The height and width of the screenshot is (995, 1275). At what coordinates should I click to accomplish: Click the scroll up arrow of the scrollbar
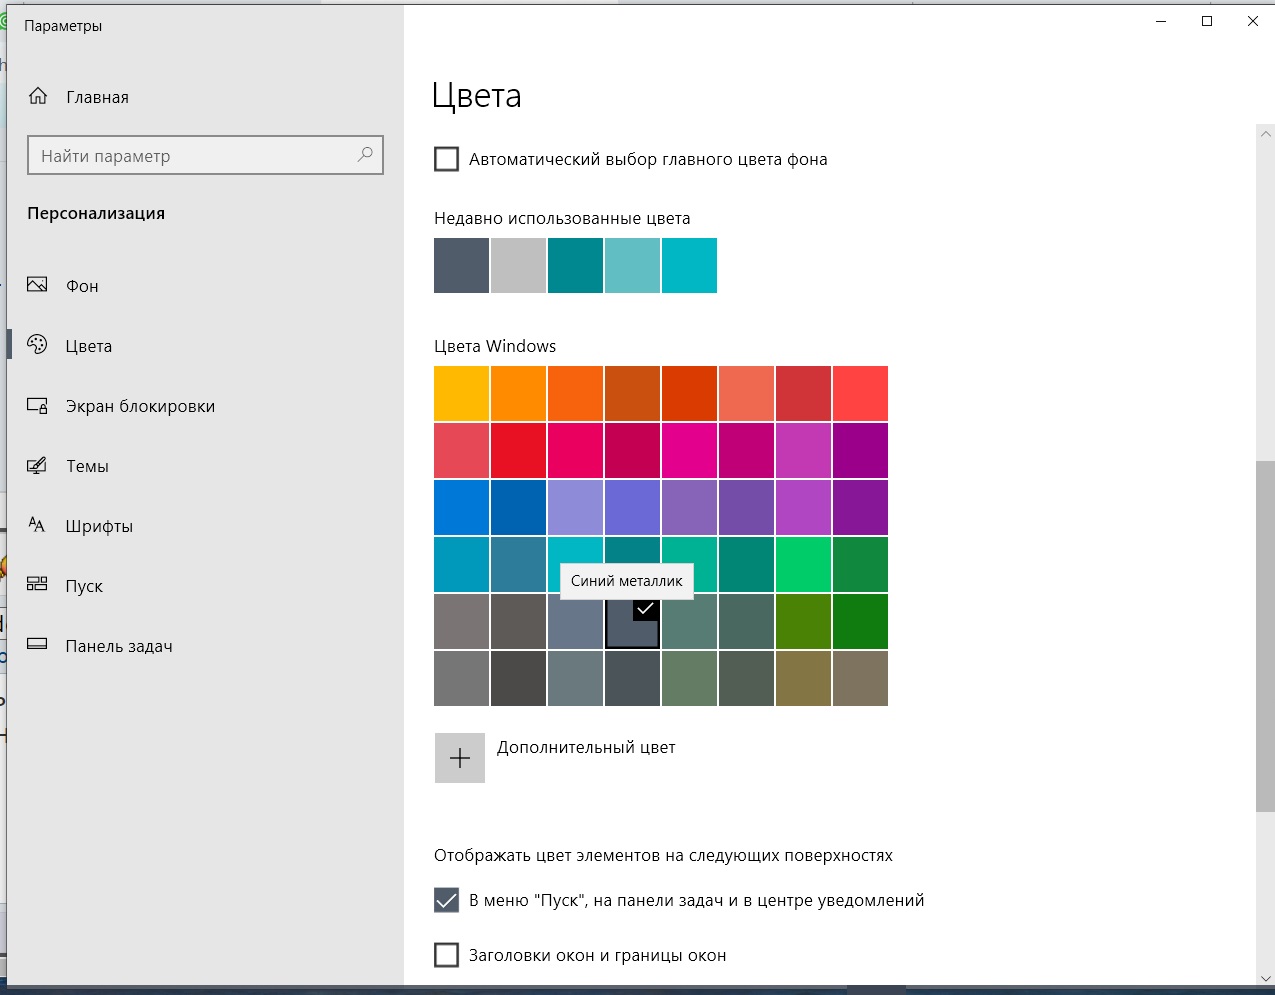point(1265,134)
